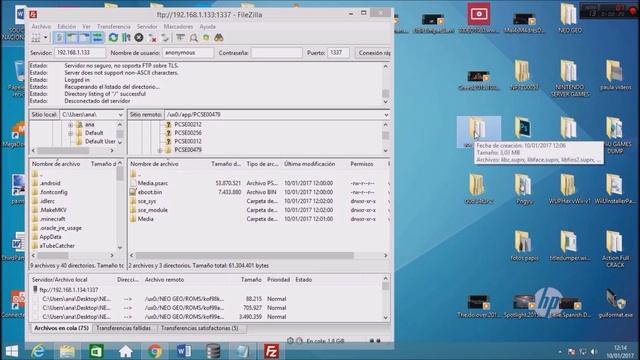640x360 pixels.
Task: Switch to Archivos en cola (75) tab
Action: 61,328
